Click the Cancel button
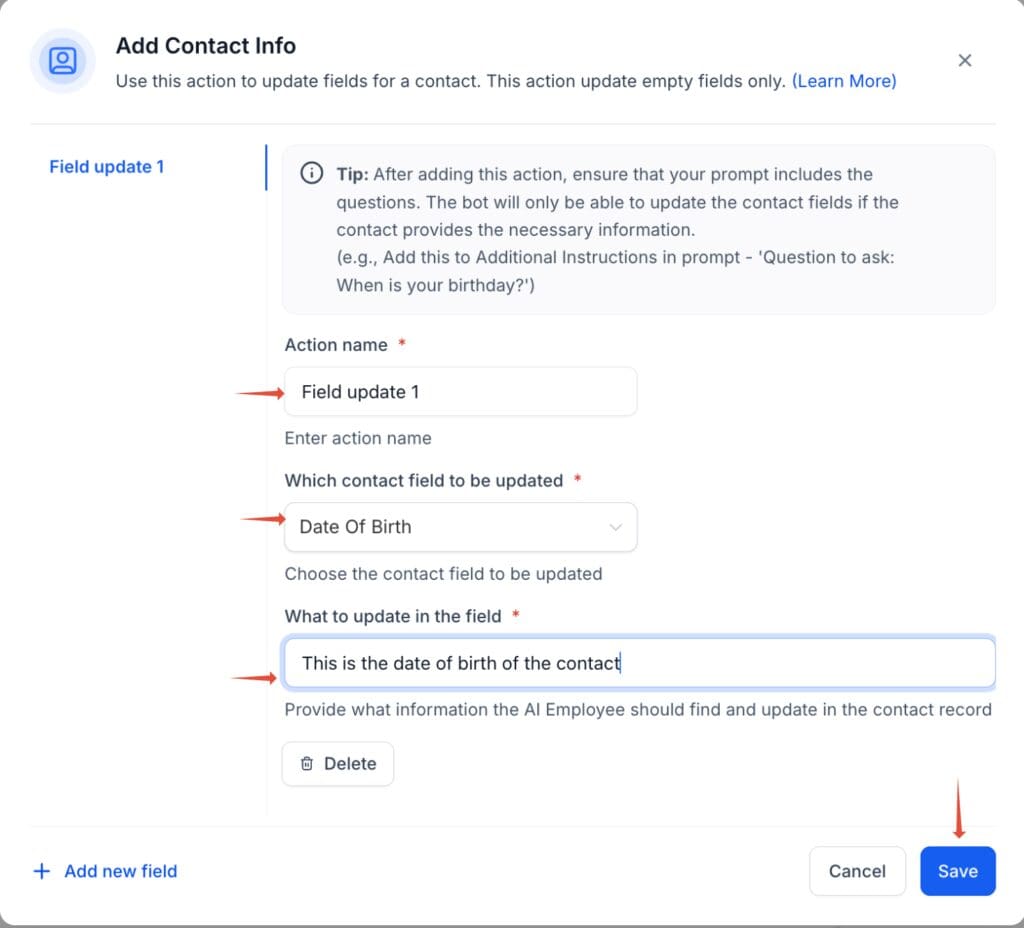Image resolution: width=1024 pixels, height=928 pixels. pyautogui.click(x=857, y=871)
